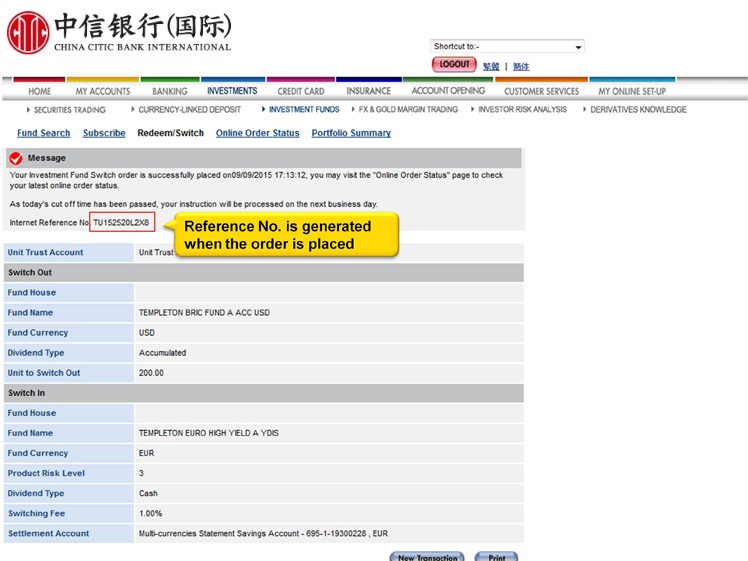Click the Print button
The width and height of the screenshot is (748, 561).
(x=496, y=556)
